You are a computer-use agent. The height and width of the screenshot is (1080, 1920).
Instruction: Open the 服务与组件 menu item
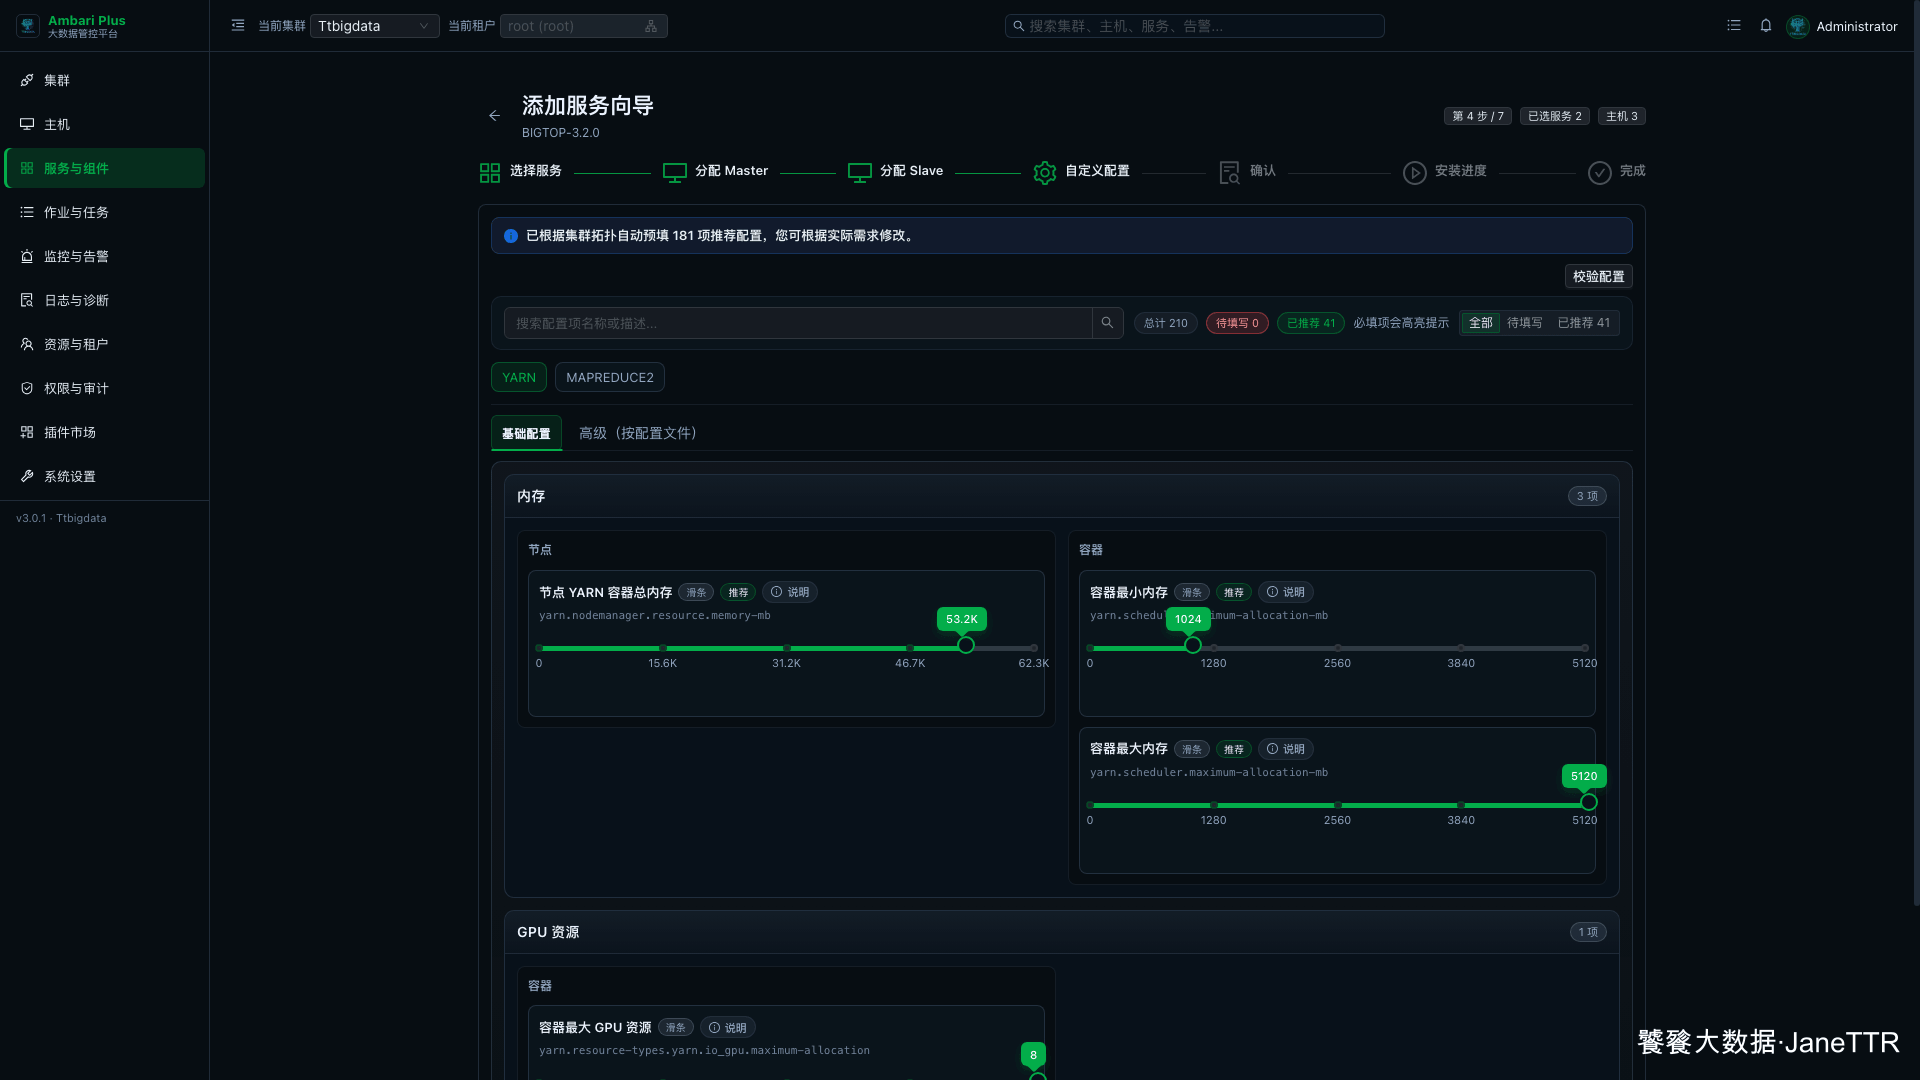(x=105, y=168)
